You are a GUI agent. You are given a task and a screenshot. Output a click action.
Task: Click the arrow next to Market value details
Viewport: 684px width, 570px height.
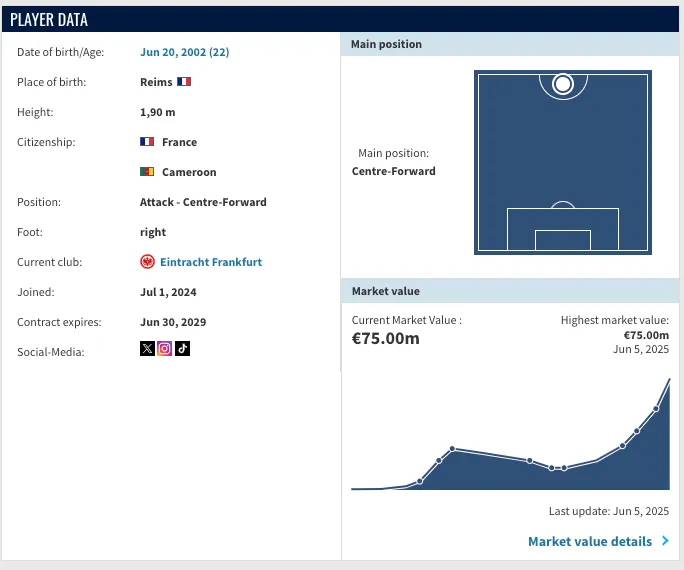click(665, 541)
